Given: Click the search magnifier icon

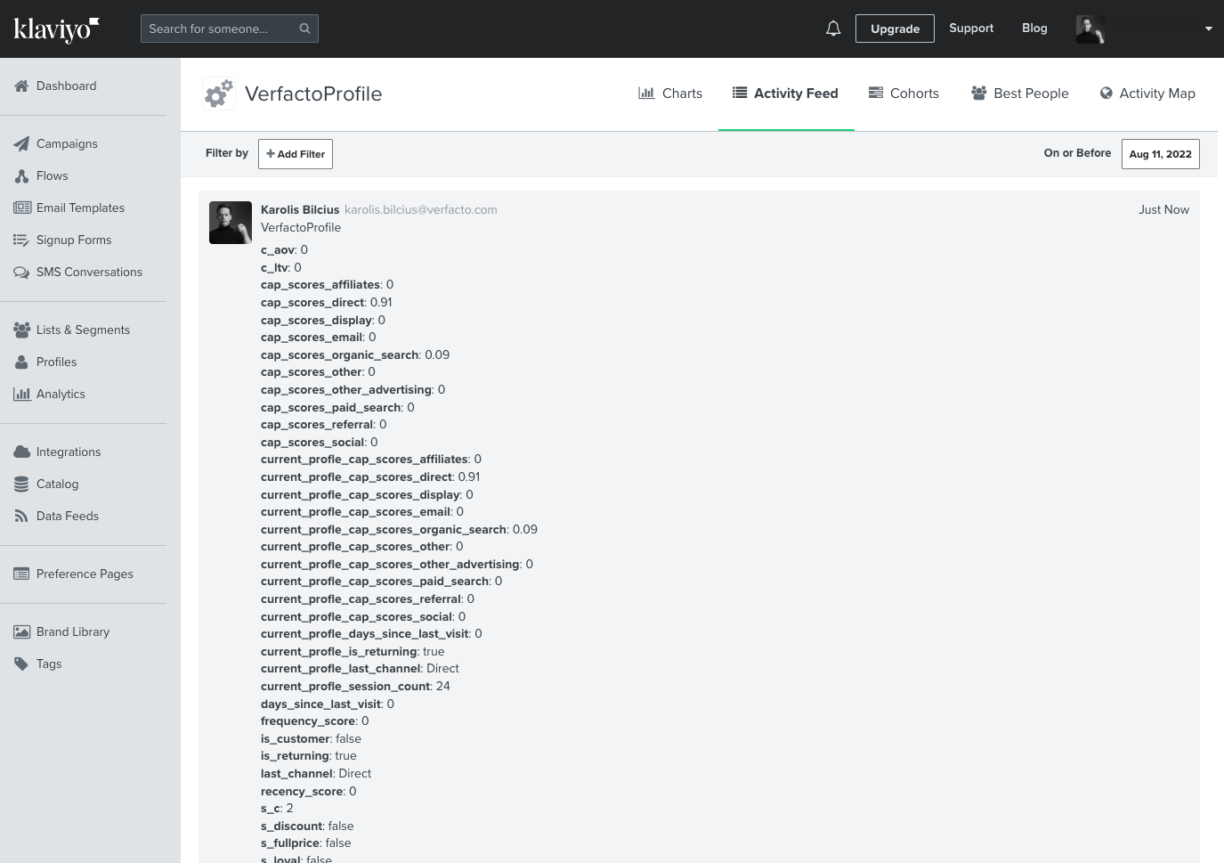Looking at the screenshot, I should [x=304, y=29].
